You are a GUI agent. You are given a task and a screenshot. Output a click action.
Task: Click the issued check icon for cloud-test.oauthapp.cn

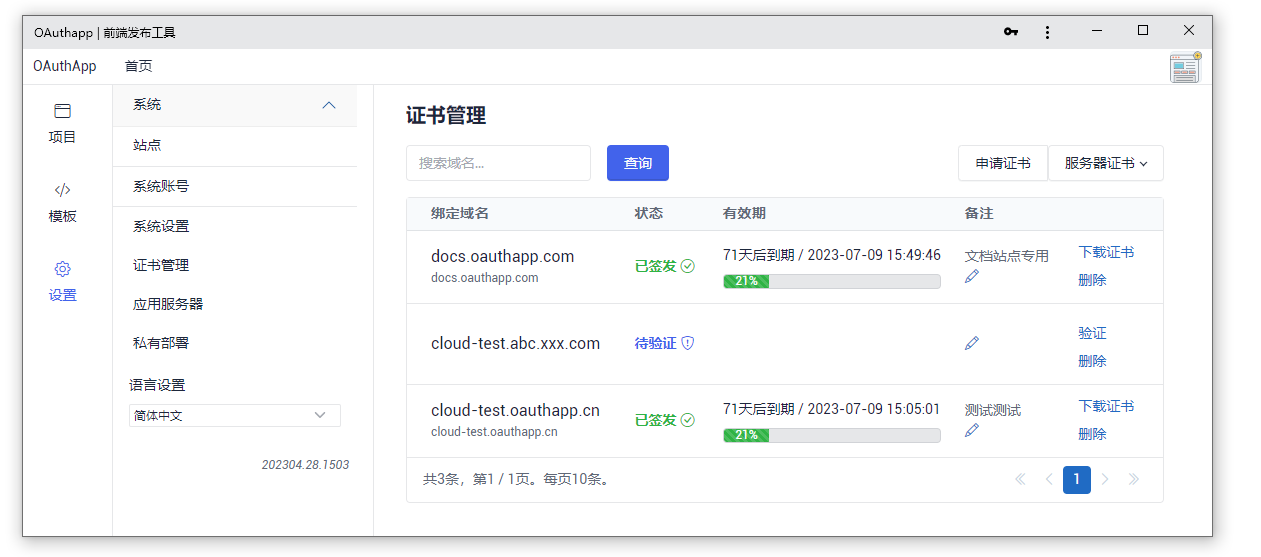(688, 420)
